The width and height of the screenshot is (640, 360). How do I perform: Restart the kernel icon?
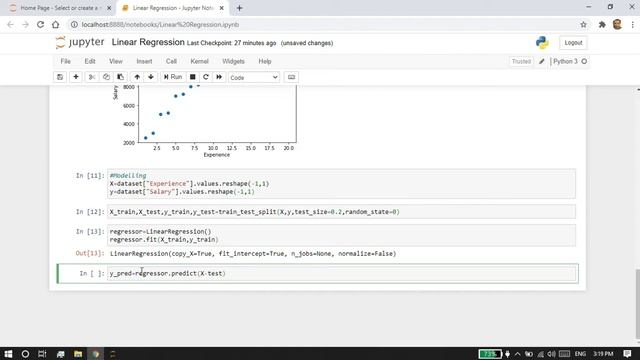(x=206, y=77)
